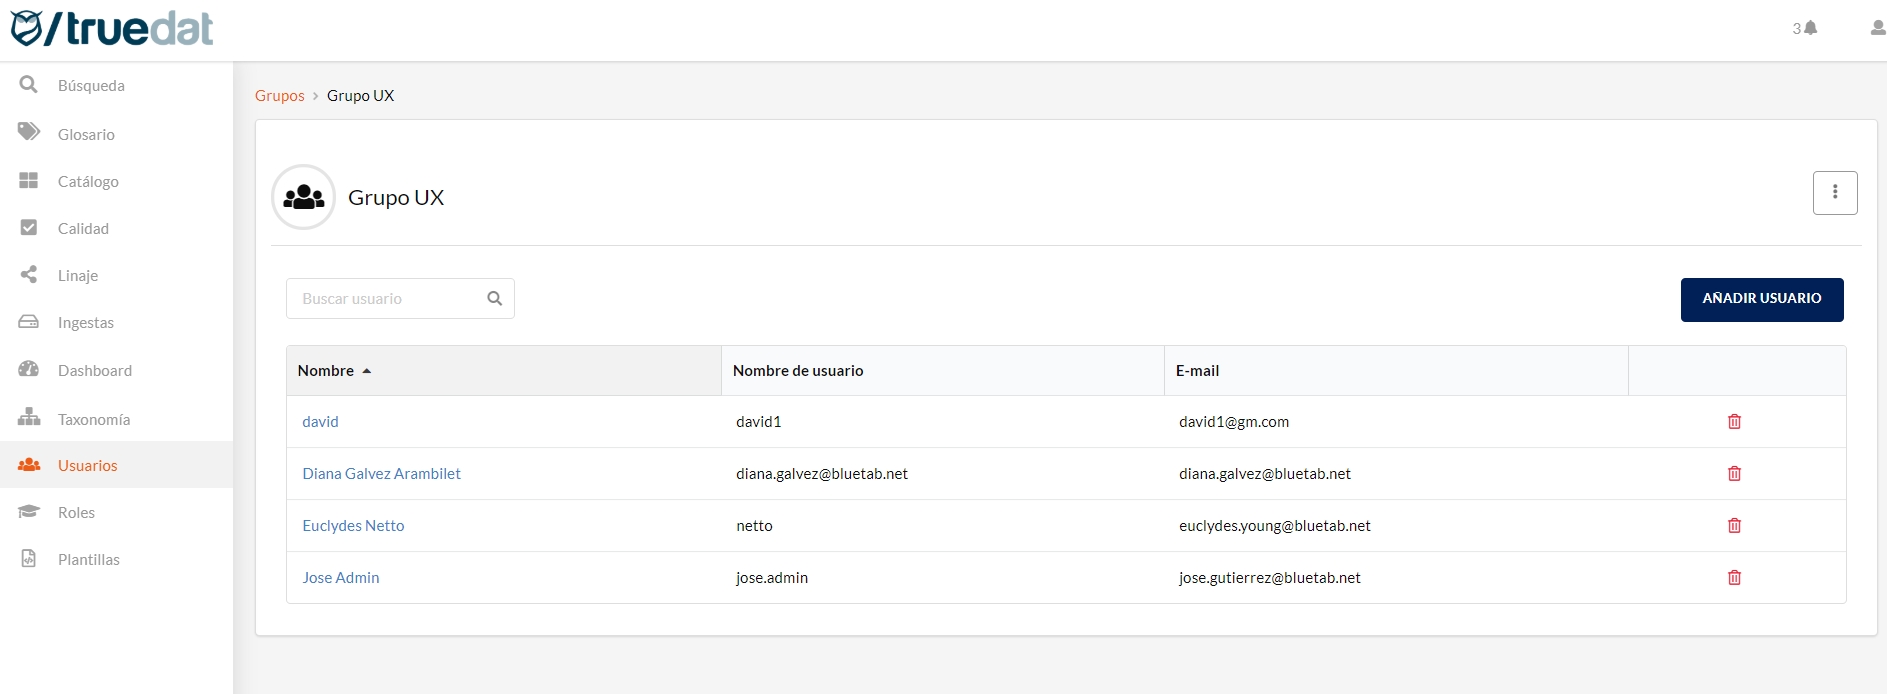The height and width of the screenshot is (694, 1887).
Task: Click the search magnifier in Buscar usuario
Action: (494, 299)
